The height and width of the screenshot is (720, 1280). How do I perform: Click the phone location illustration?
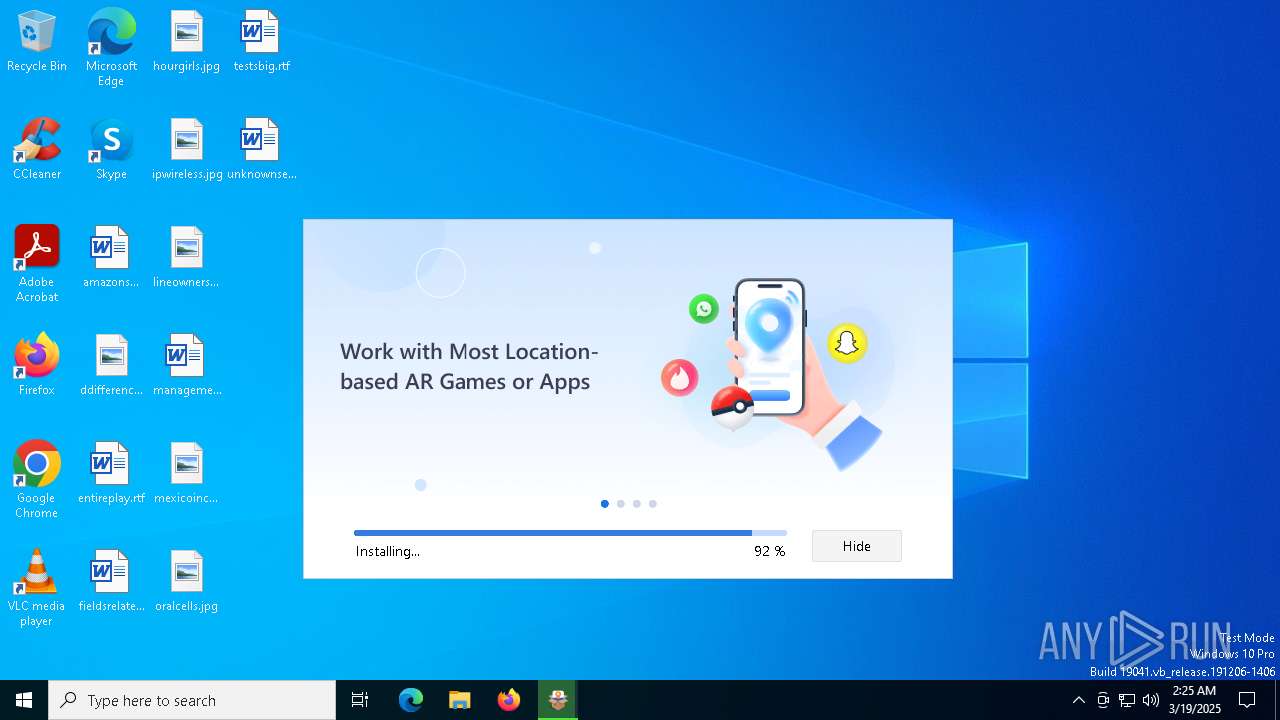769,346
